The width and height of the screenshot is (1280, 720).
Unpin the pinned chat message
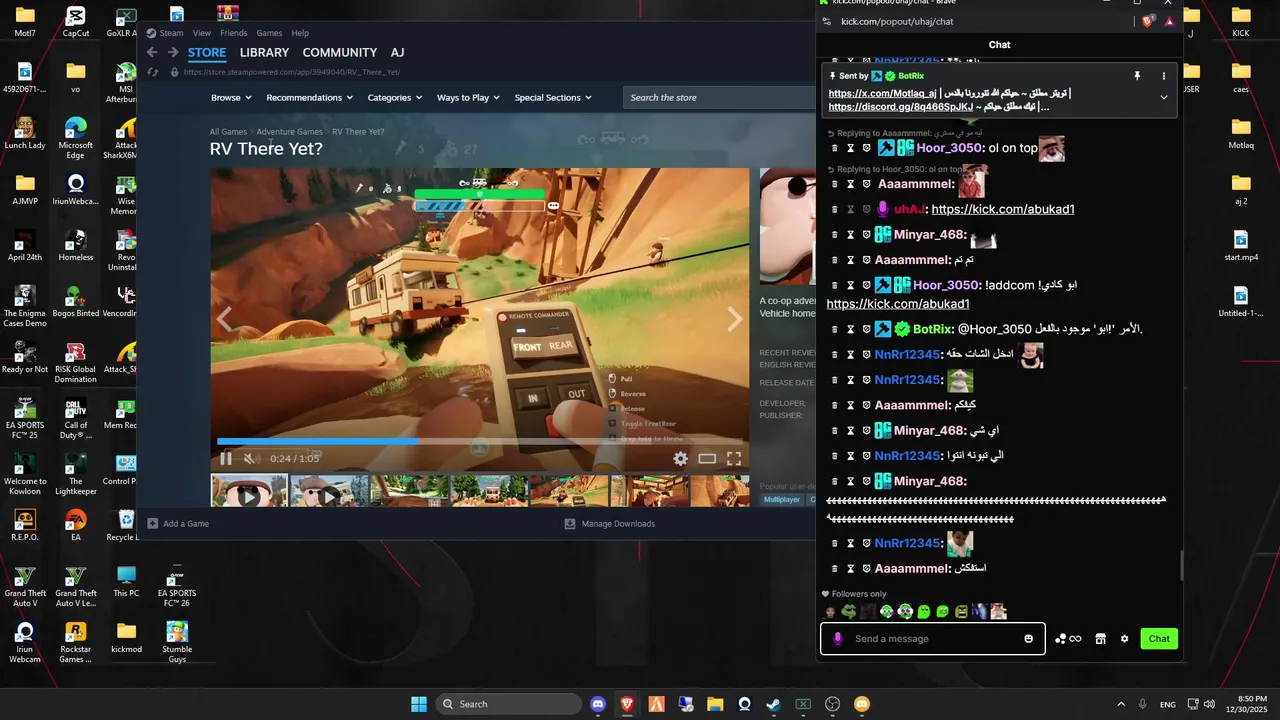1137,76
